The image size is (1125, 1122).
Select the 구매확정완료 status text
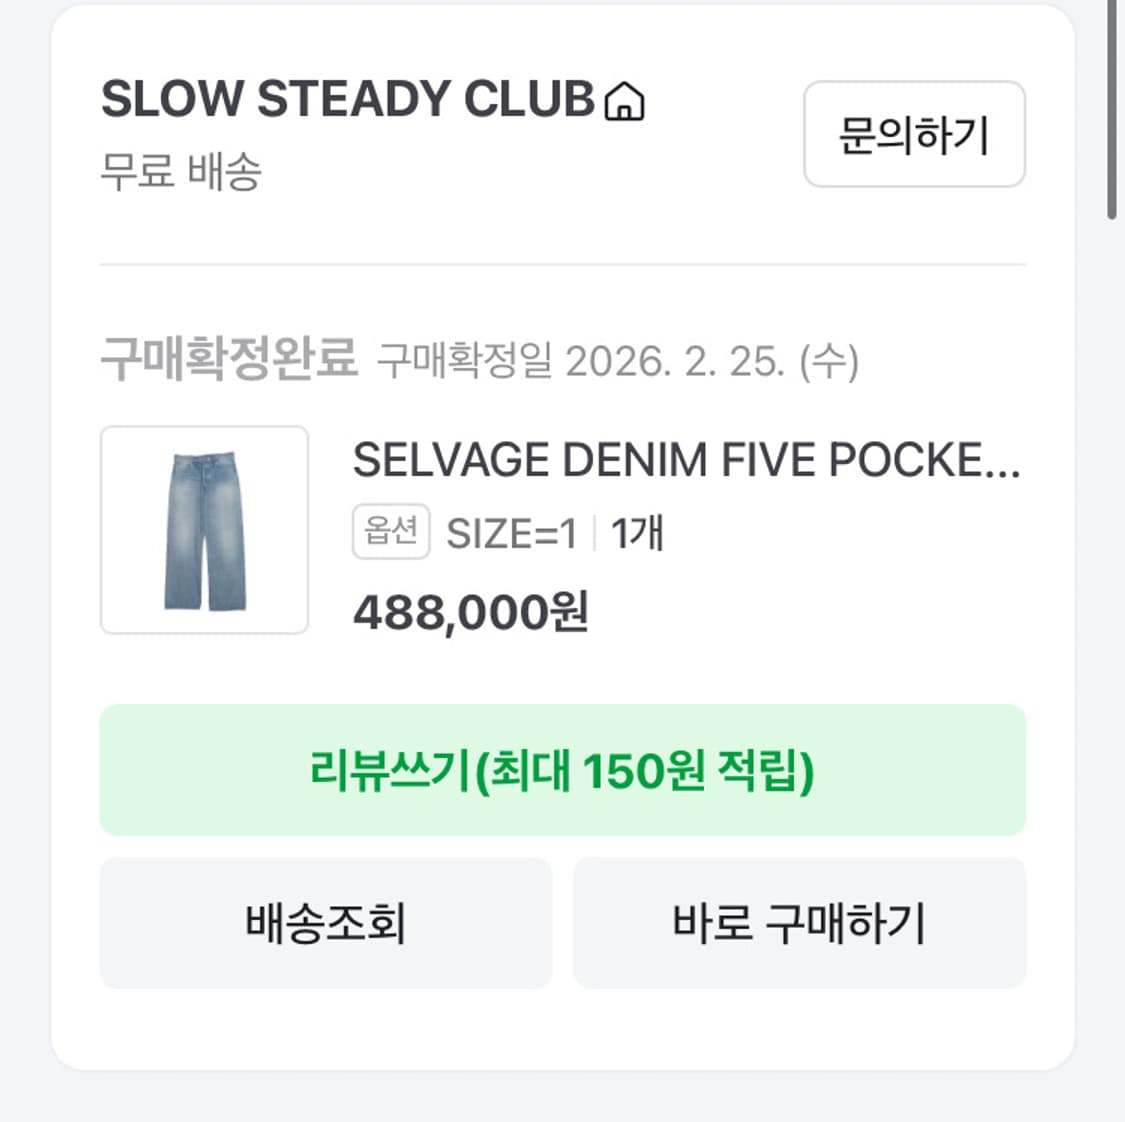tap(229, 358)
